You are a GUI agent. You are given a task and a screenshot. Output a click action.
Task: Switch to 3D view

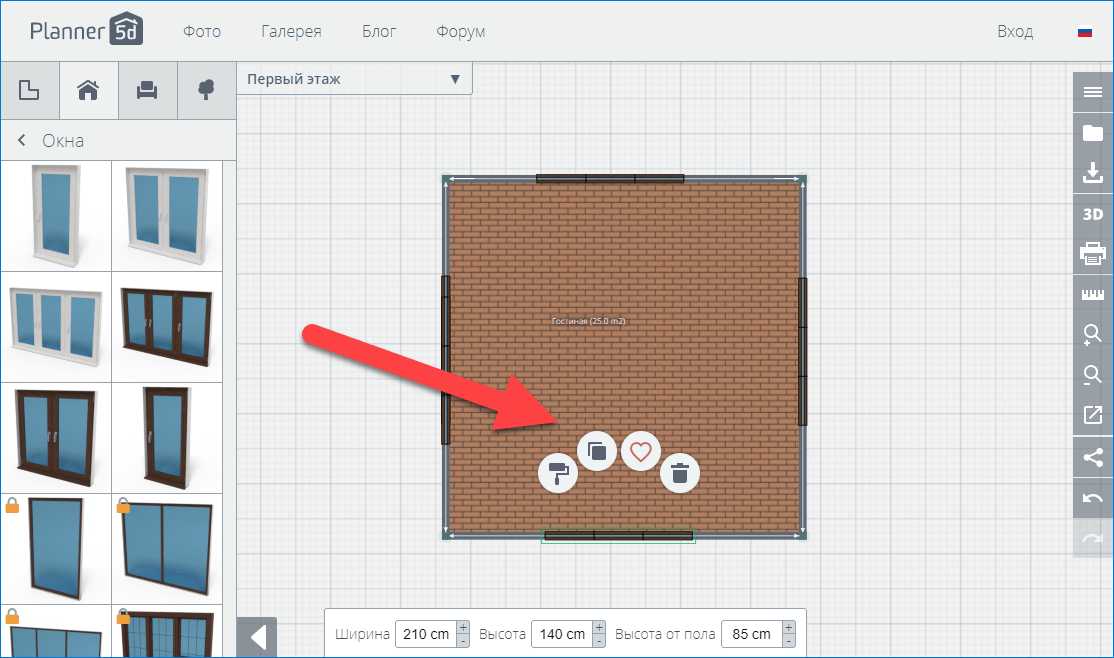[x=1092, y=214]
